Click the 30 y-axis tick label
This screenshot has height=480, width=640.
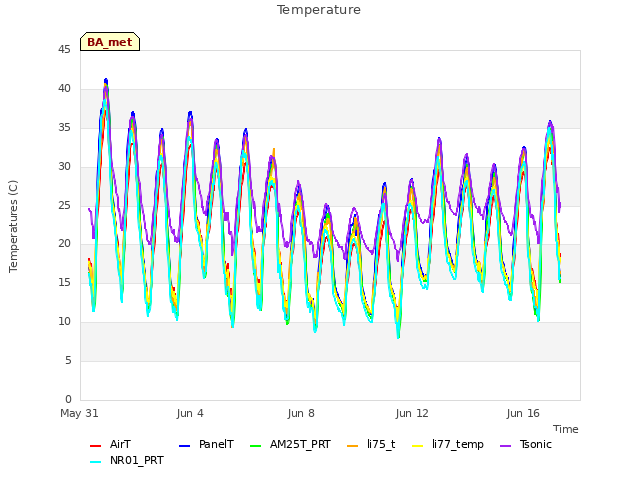click(x=64, y=167)
